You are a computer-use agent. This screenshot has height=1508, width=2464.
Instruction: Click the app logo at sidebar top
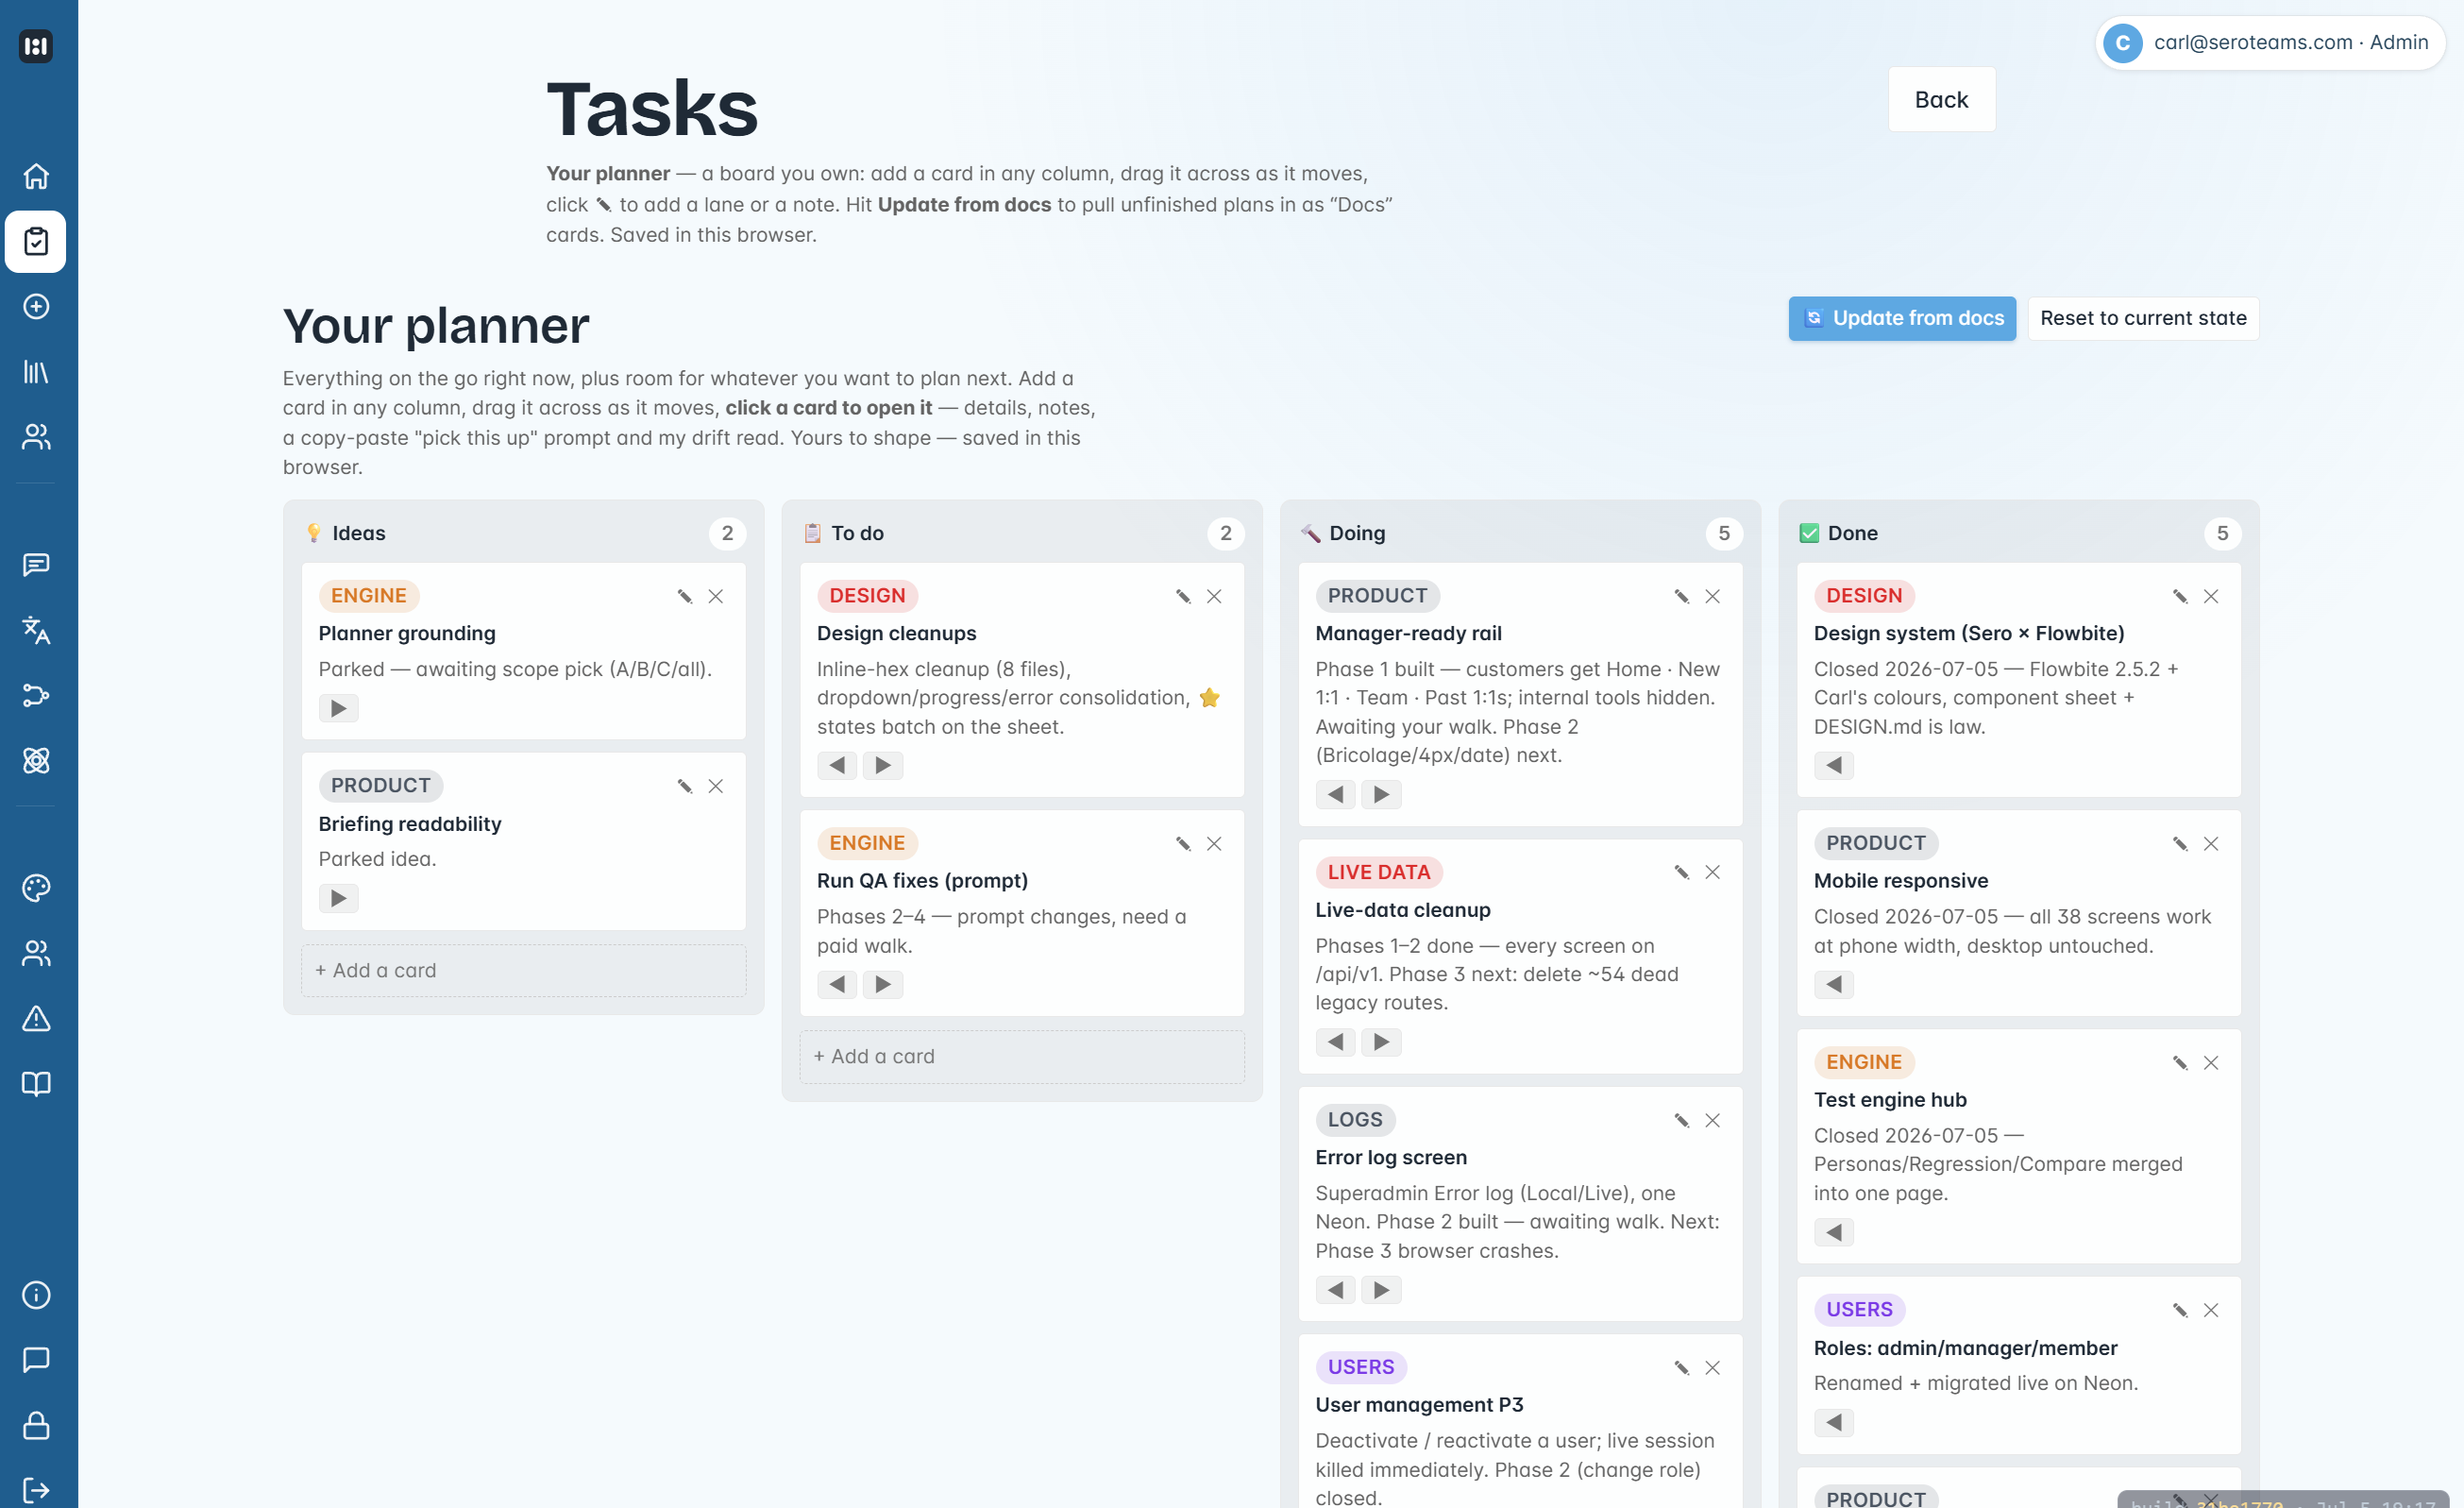36,46
